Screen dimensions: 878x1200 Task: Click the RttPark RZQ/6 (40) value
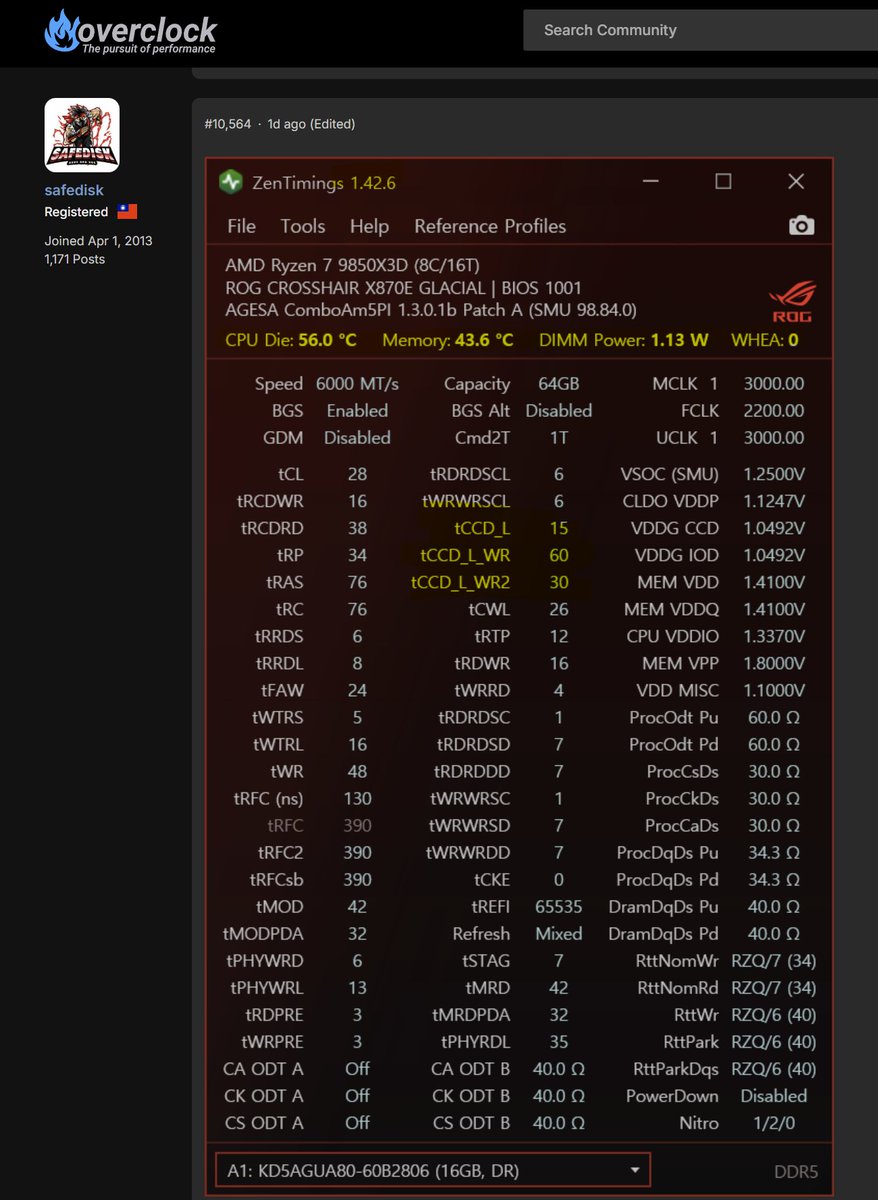coord(774,1042)
